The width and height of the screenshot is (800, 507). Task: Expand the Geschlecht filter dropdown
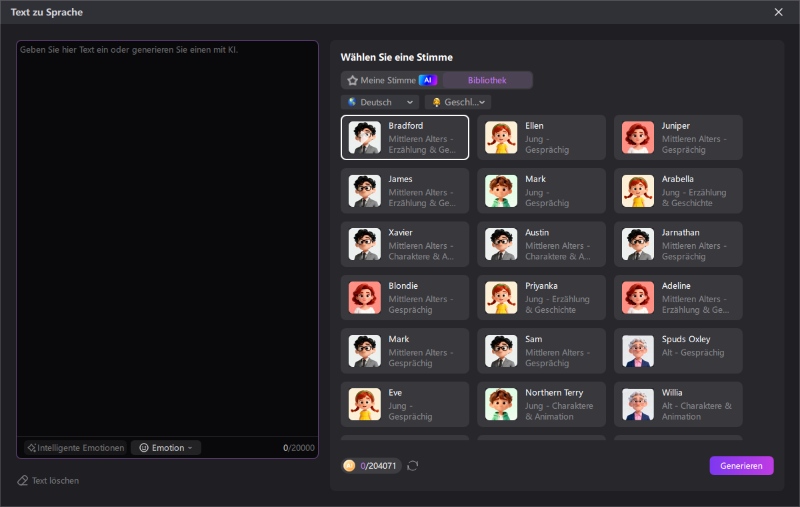coord(458,102)
